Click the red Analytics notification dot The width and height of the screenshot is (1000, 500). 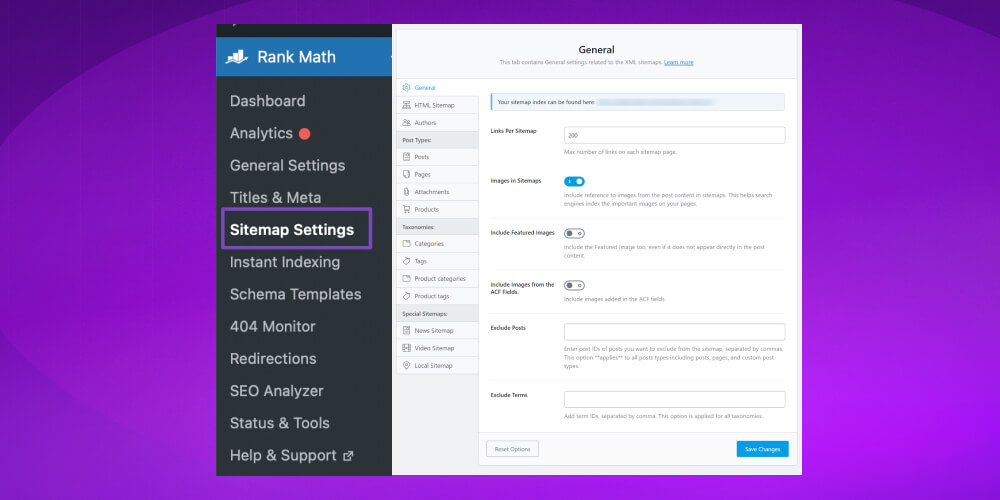304,134
